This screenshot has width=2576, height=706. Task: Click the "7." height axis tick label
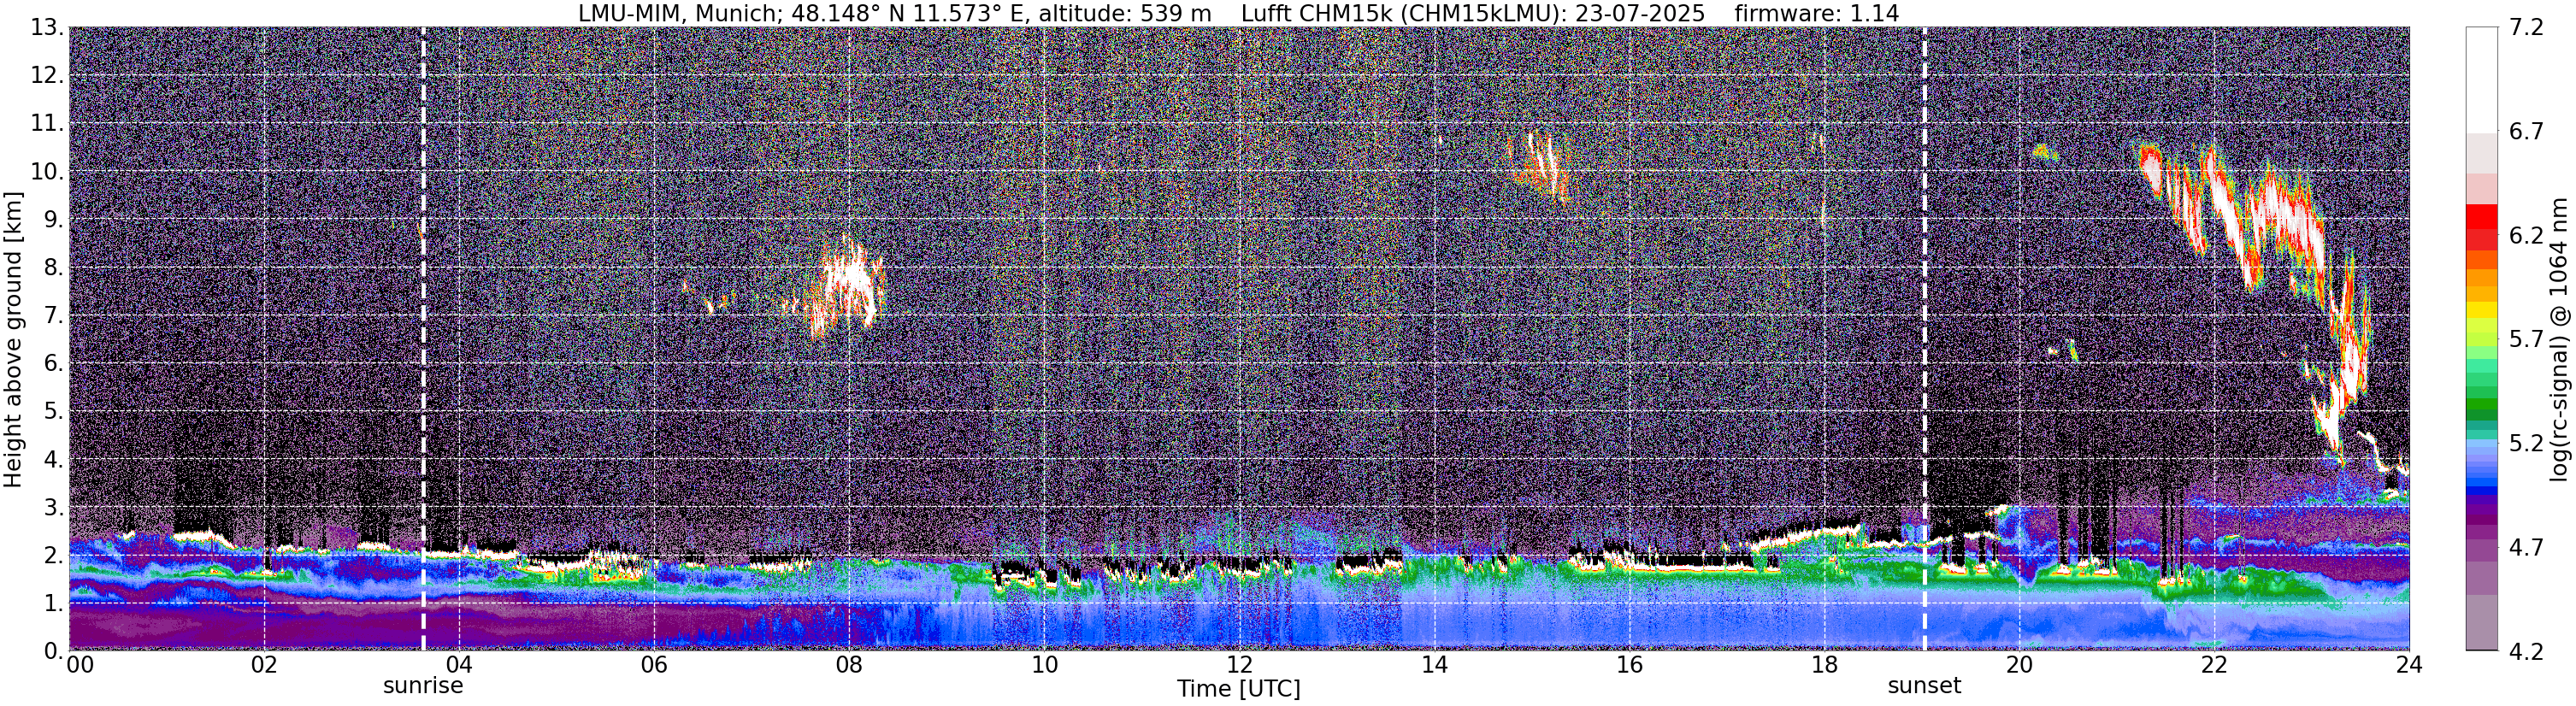(53, 316)
